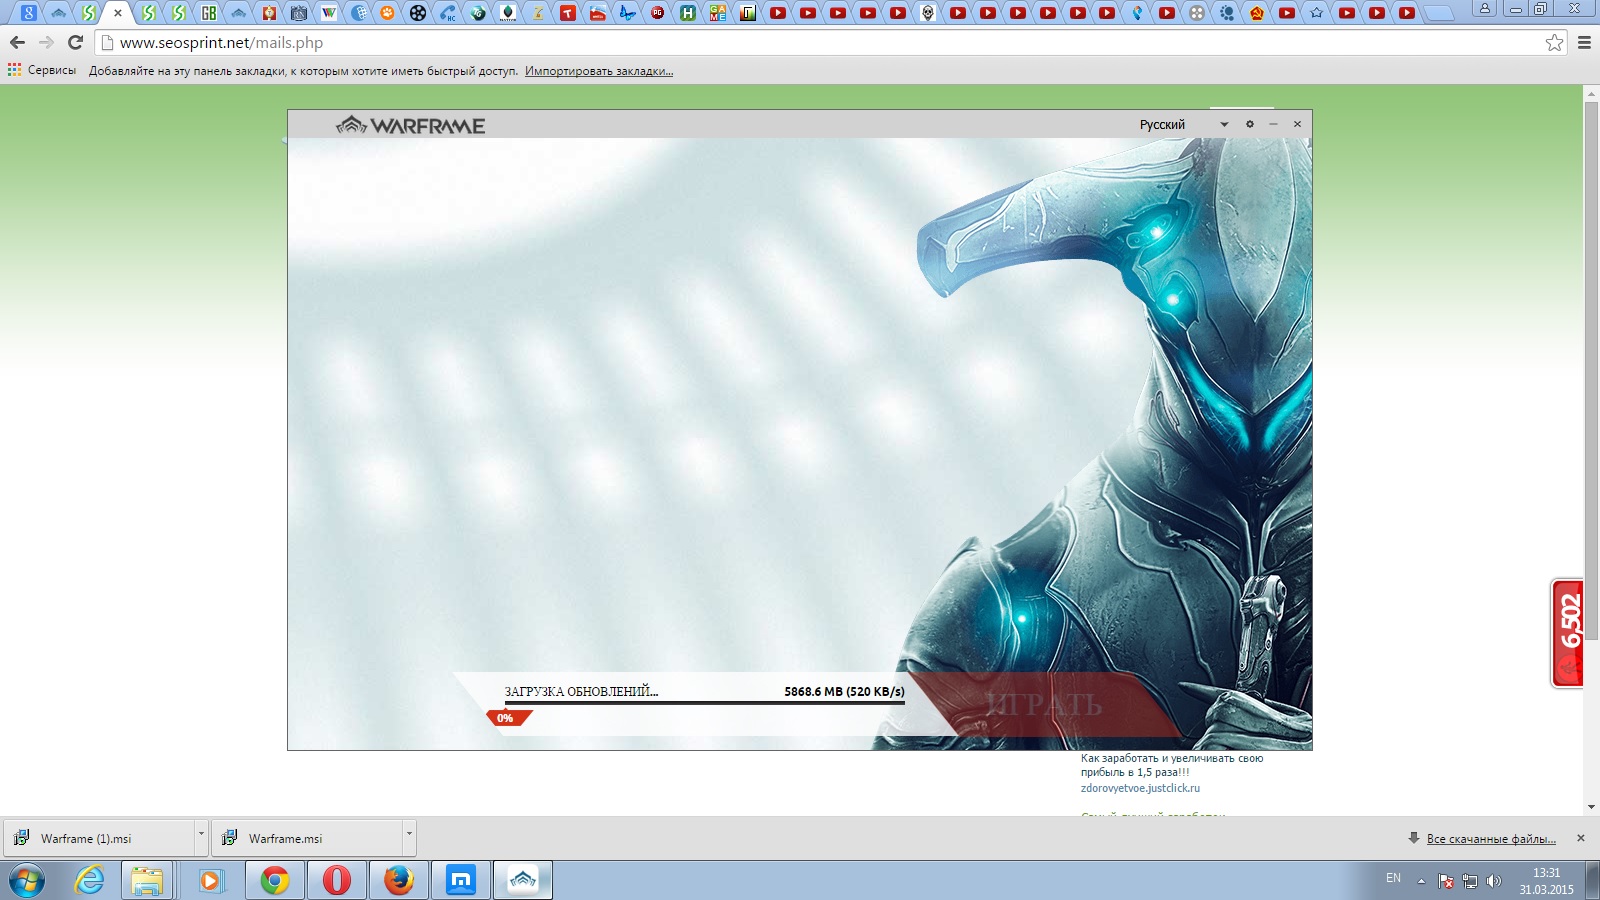This screenshot has width=1600, height=900.
Task: Bookmark this page with the star icon
Action: [1554, 42]
